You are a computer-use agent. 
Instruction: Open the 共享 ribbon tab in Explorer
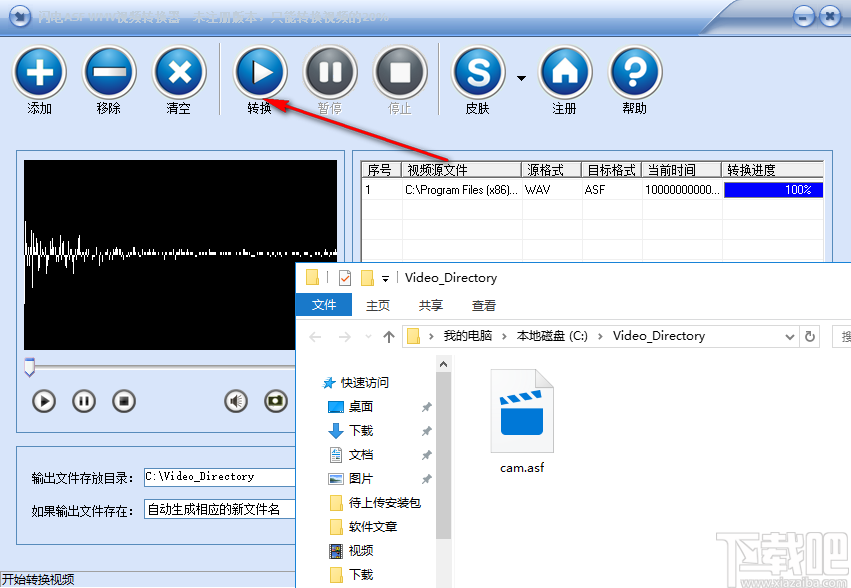click(431, 306)
